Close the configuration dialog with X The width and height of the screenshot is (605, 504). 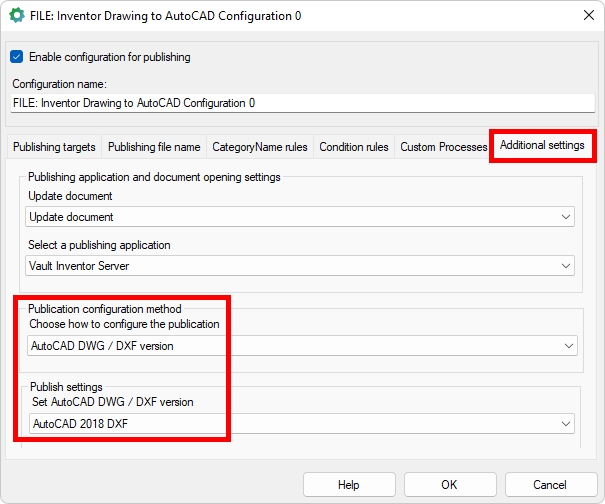pyautogui.click(x=585, y=16)
